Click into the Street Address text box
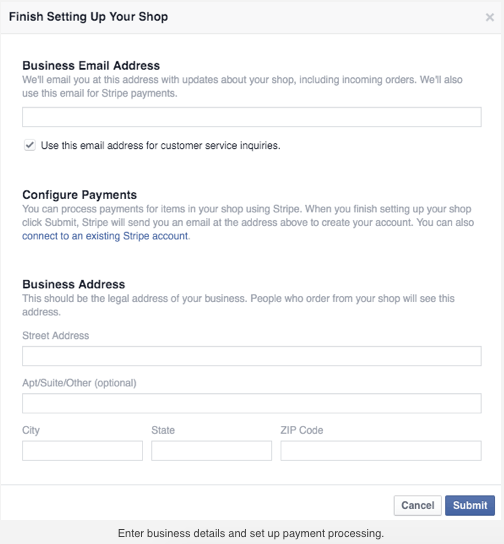The height and width of the screenshot is (544, 504). 251,356
